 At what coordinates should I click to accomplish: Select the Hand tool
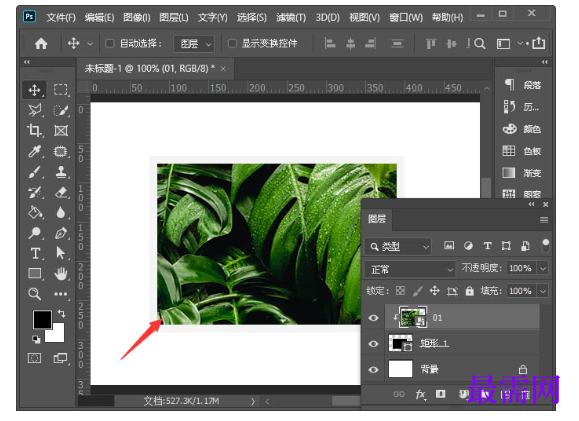pyautogui.click(x=61, y=274)
